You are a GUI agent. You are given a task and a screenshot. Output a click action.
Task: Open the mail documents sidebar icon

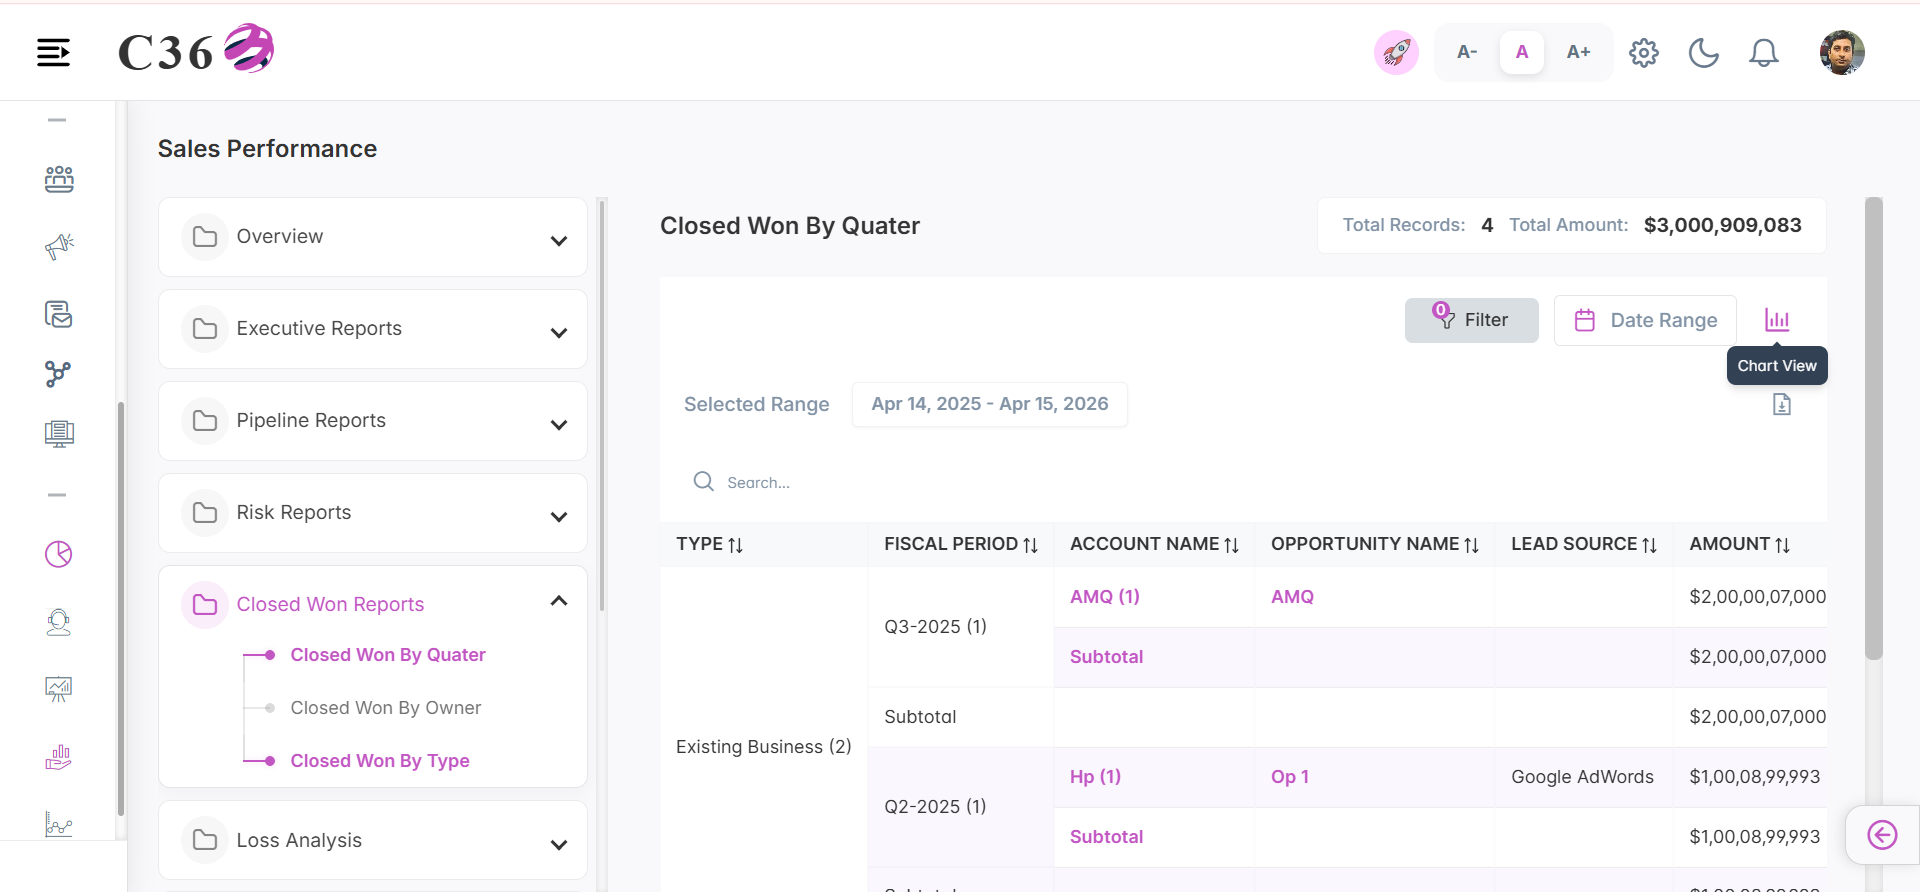(x=59, y=314)
